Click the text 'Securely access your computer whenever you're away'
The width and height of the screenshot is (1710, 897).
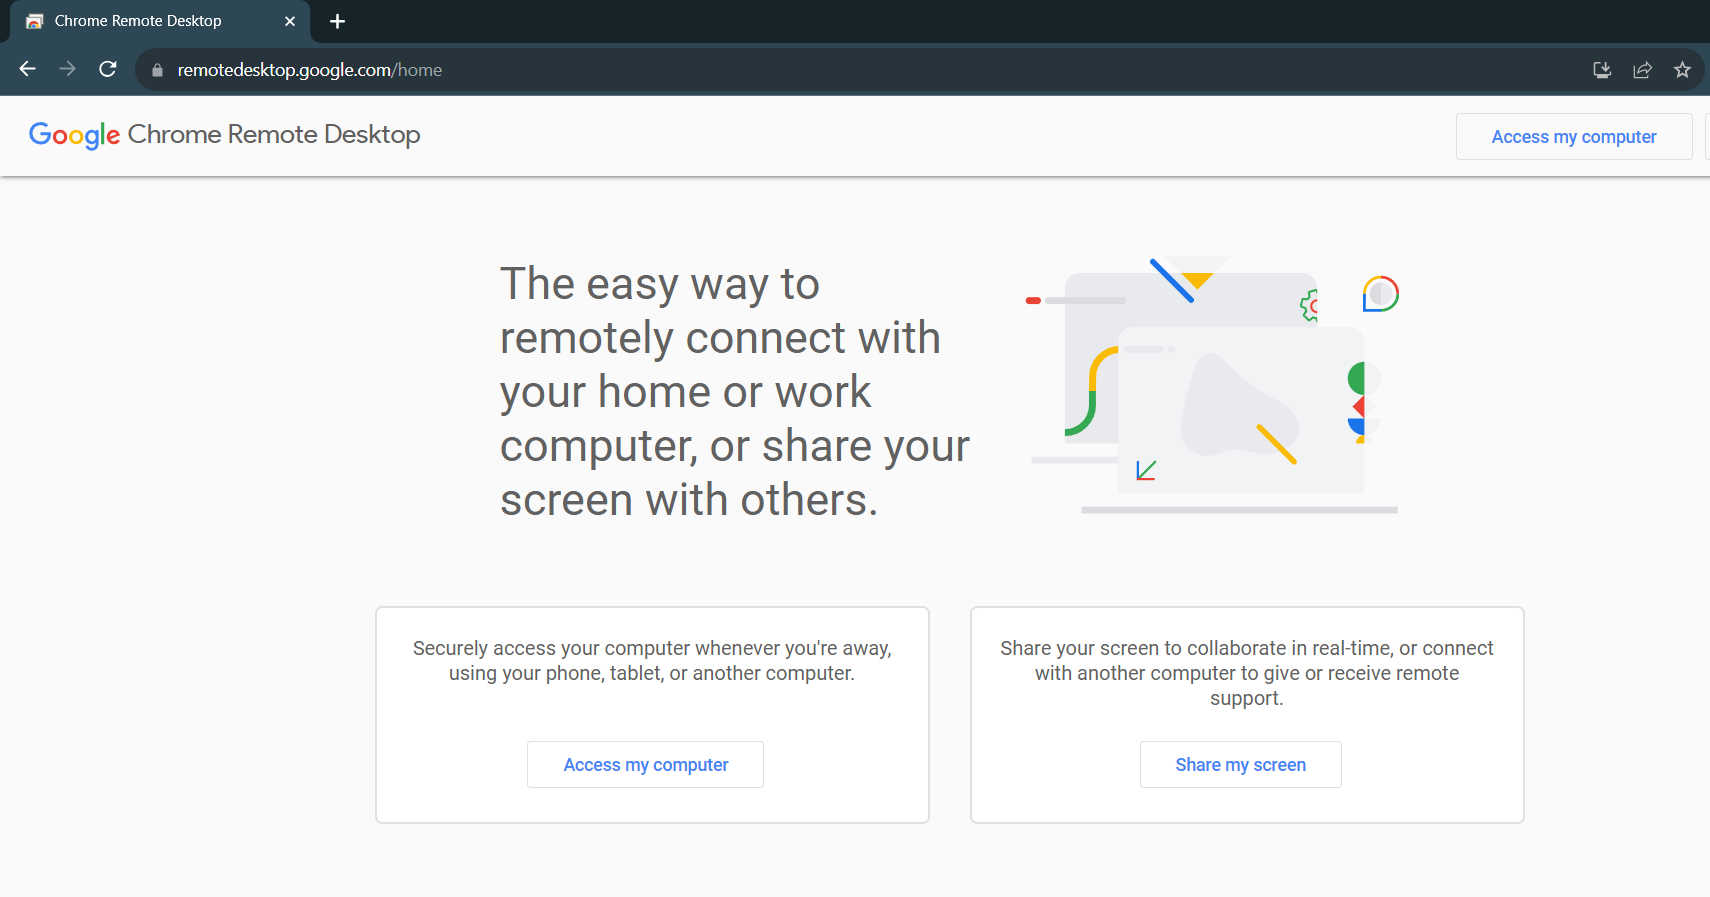650,648
